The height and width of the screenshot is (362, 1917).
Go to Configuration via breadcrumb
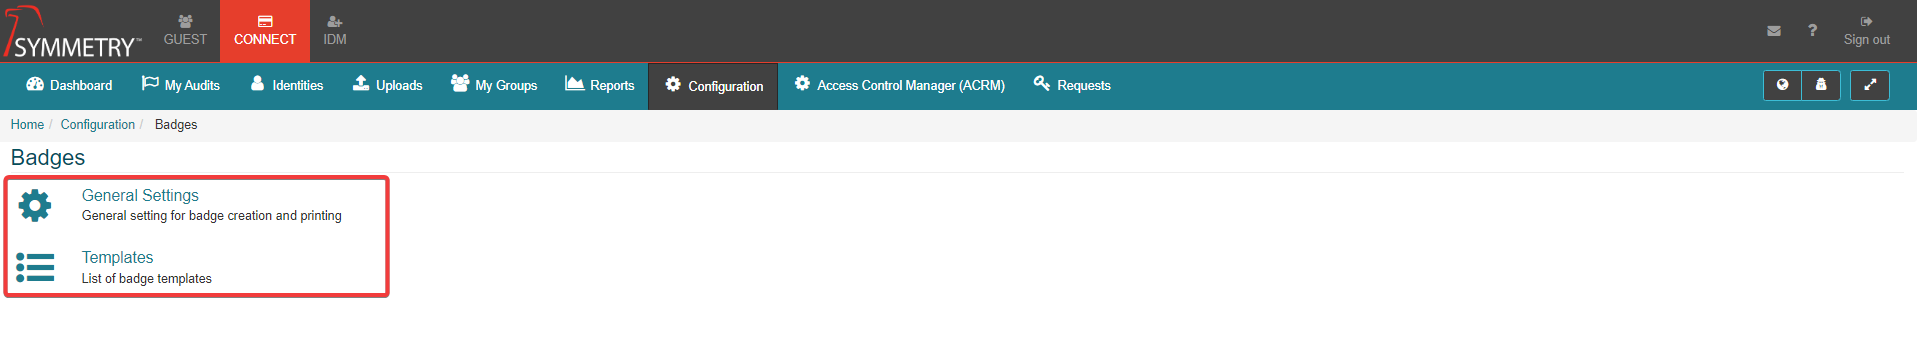[x=98, y=124]
